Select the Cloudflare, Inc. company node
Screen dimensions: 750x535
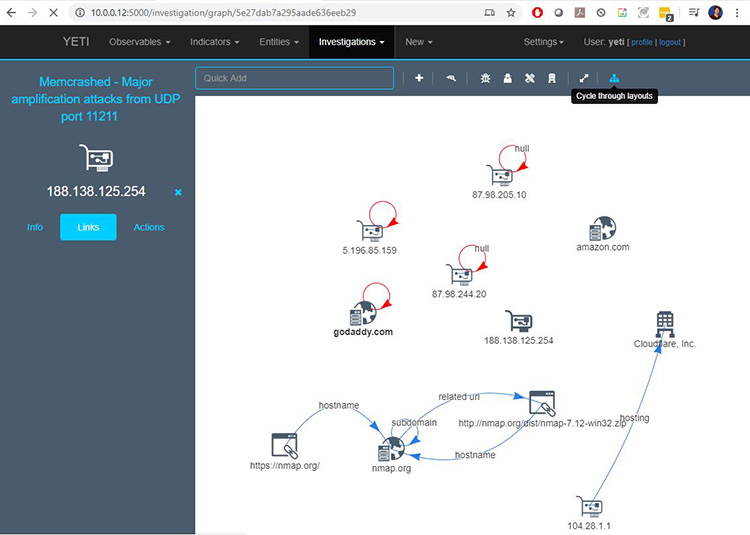click(665, 325)
